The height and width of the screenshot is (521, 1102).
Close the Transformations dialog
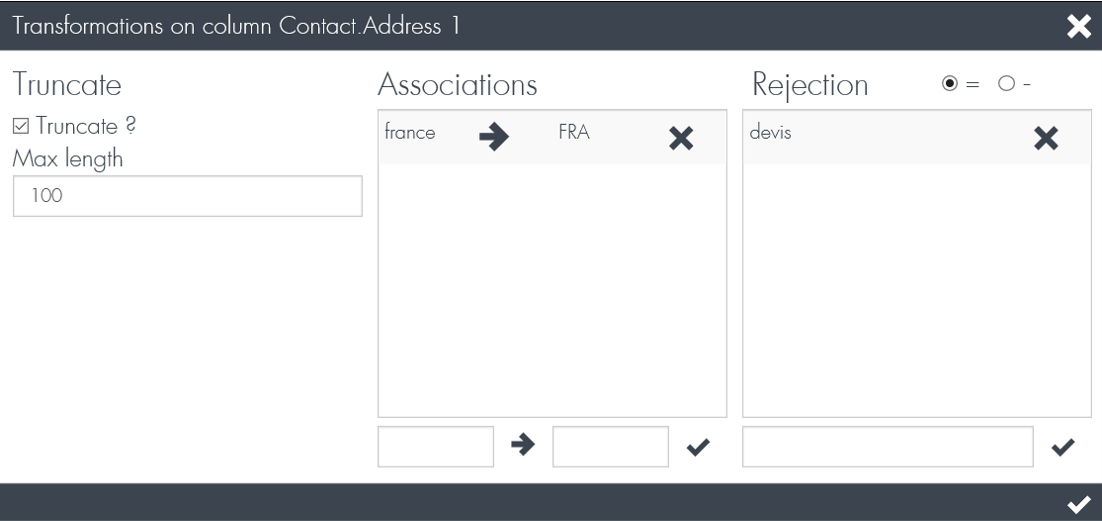pos(1079,26)
